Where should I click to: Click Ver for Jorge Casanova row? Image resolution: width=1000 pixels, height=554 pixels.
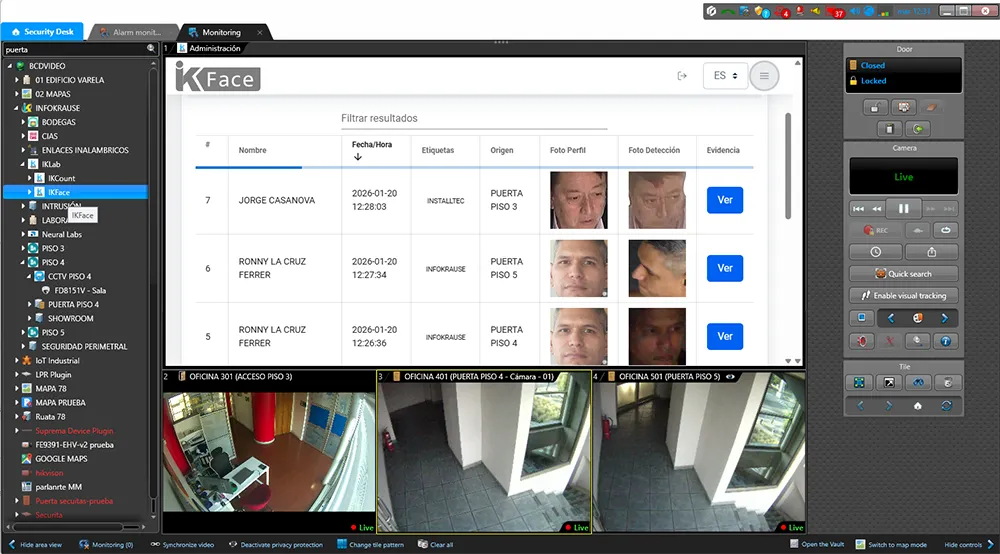pos(724,200)
